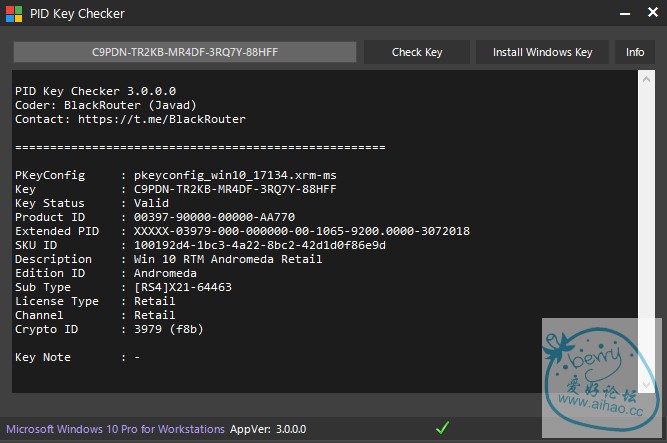Click Sub Type '[RS4]X21-64463' value
This screenshot has width=667, height=443.
pyautogui.click(x=183, y=287)
